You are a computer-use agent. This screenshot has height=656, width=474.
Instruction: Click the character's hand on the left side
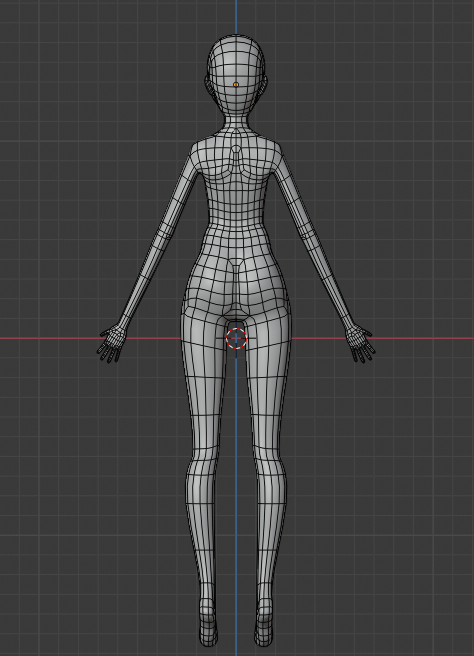[111, 344]
